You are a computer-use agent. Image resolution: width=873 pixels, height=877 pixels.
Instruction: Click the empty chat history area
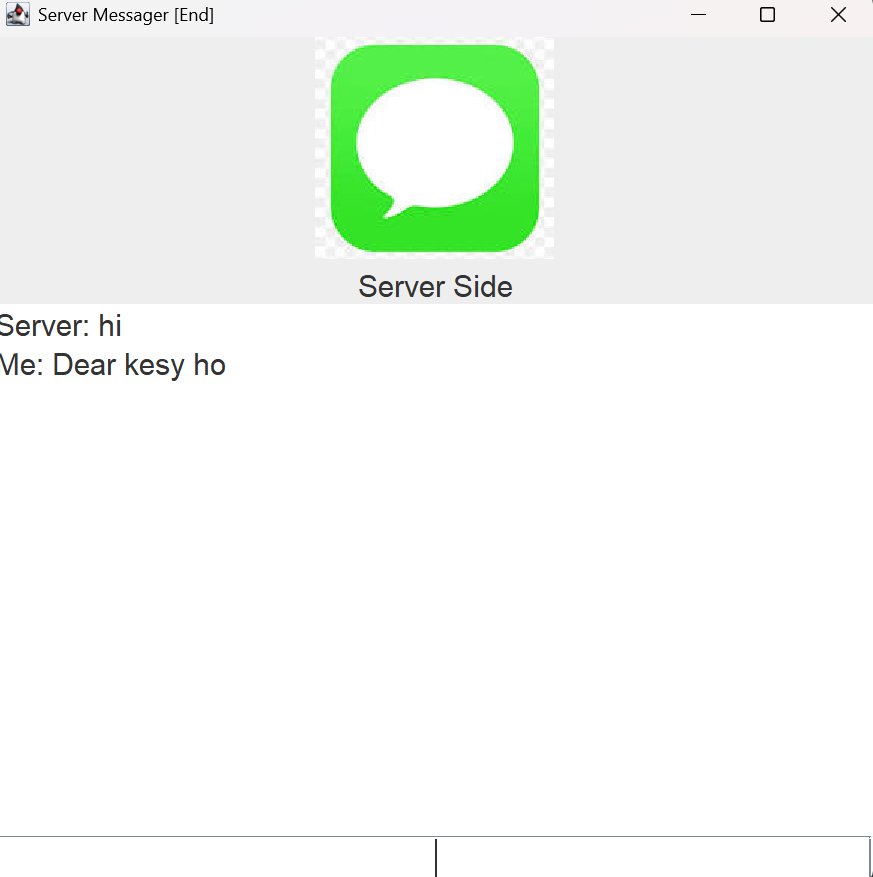[x=435, y=600]
